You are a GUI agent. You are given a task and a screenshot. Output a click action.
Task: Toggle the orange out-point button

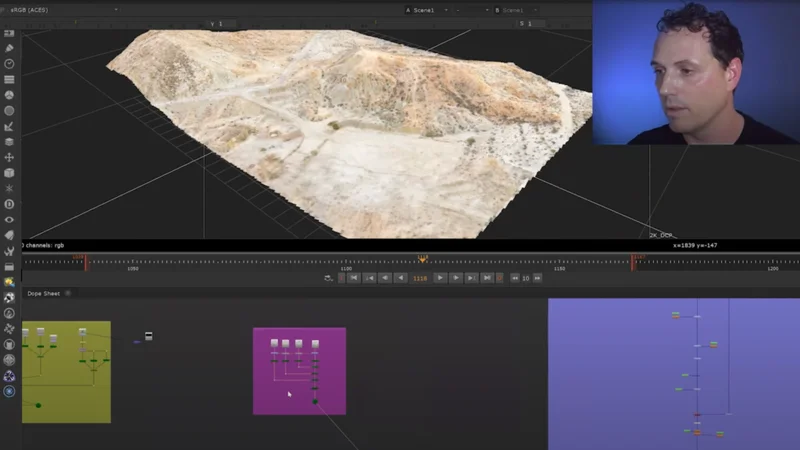(500, 278)
